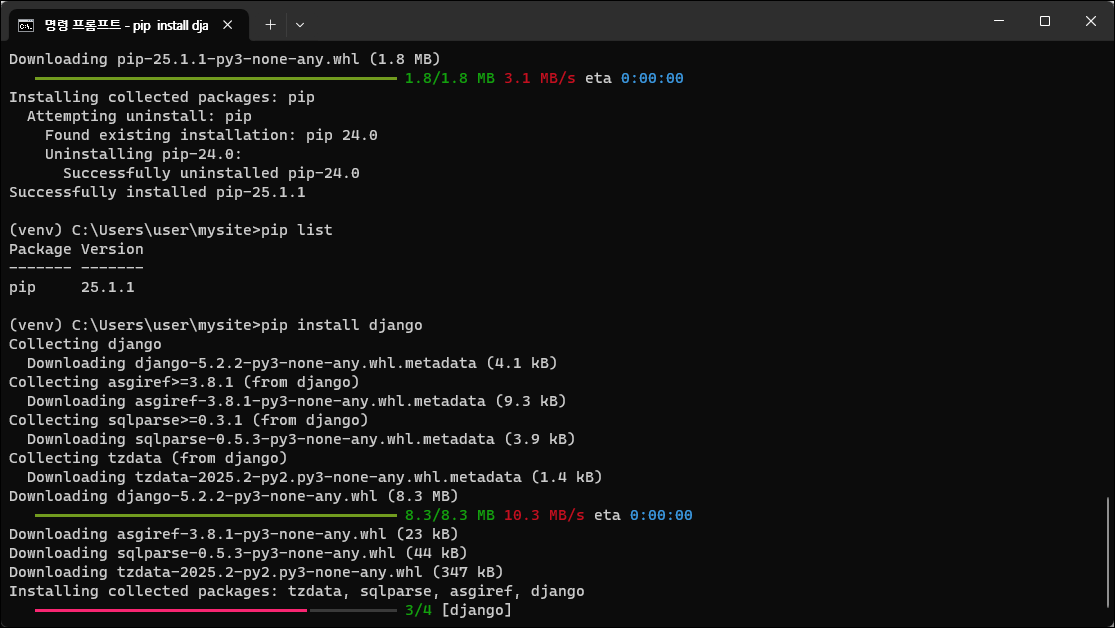1115x628 pixels.
Task: Maximize the terminal window
Action: [x=1044, y=21]
